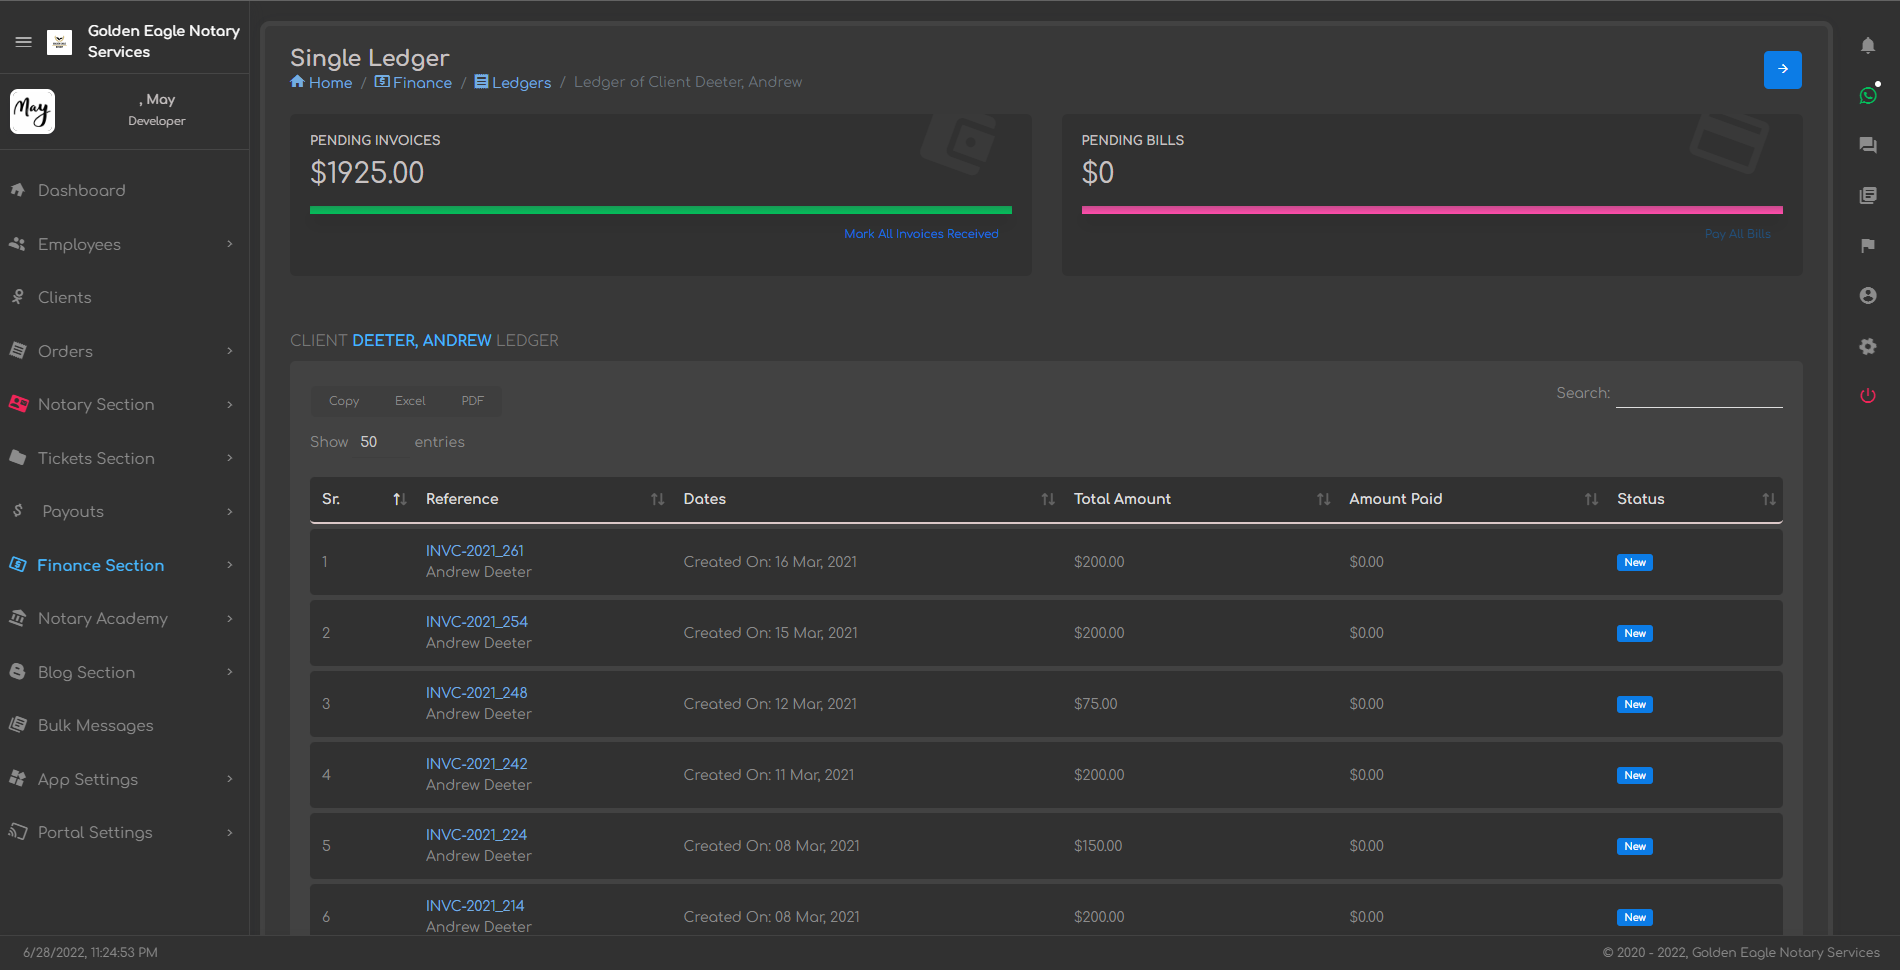Click the flag icon in right bar
The width and height of the screenshot is (1900, 970).
click(1867, 245)
